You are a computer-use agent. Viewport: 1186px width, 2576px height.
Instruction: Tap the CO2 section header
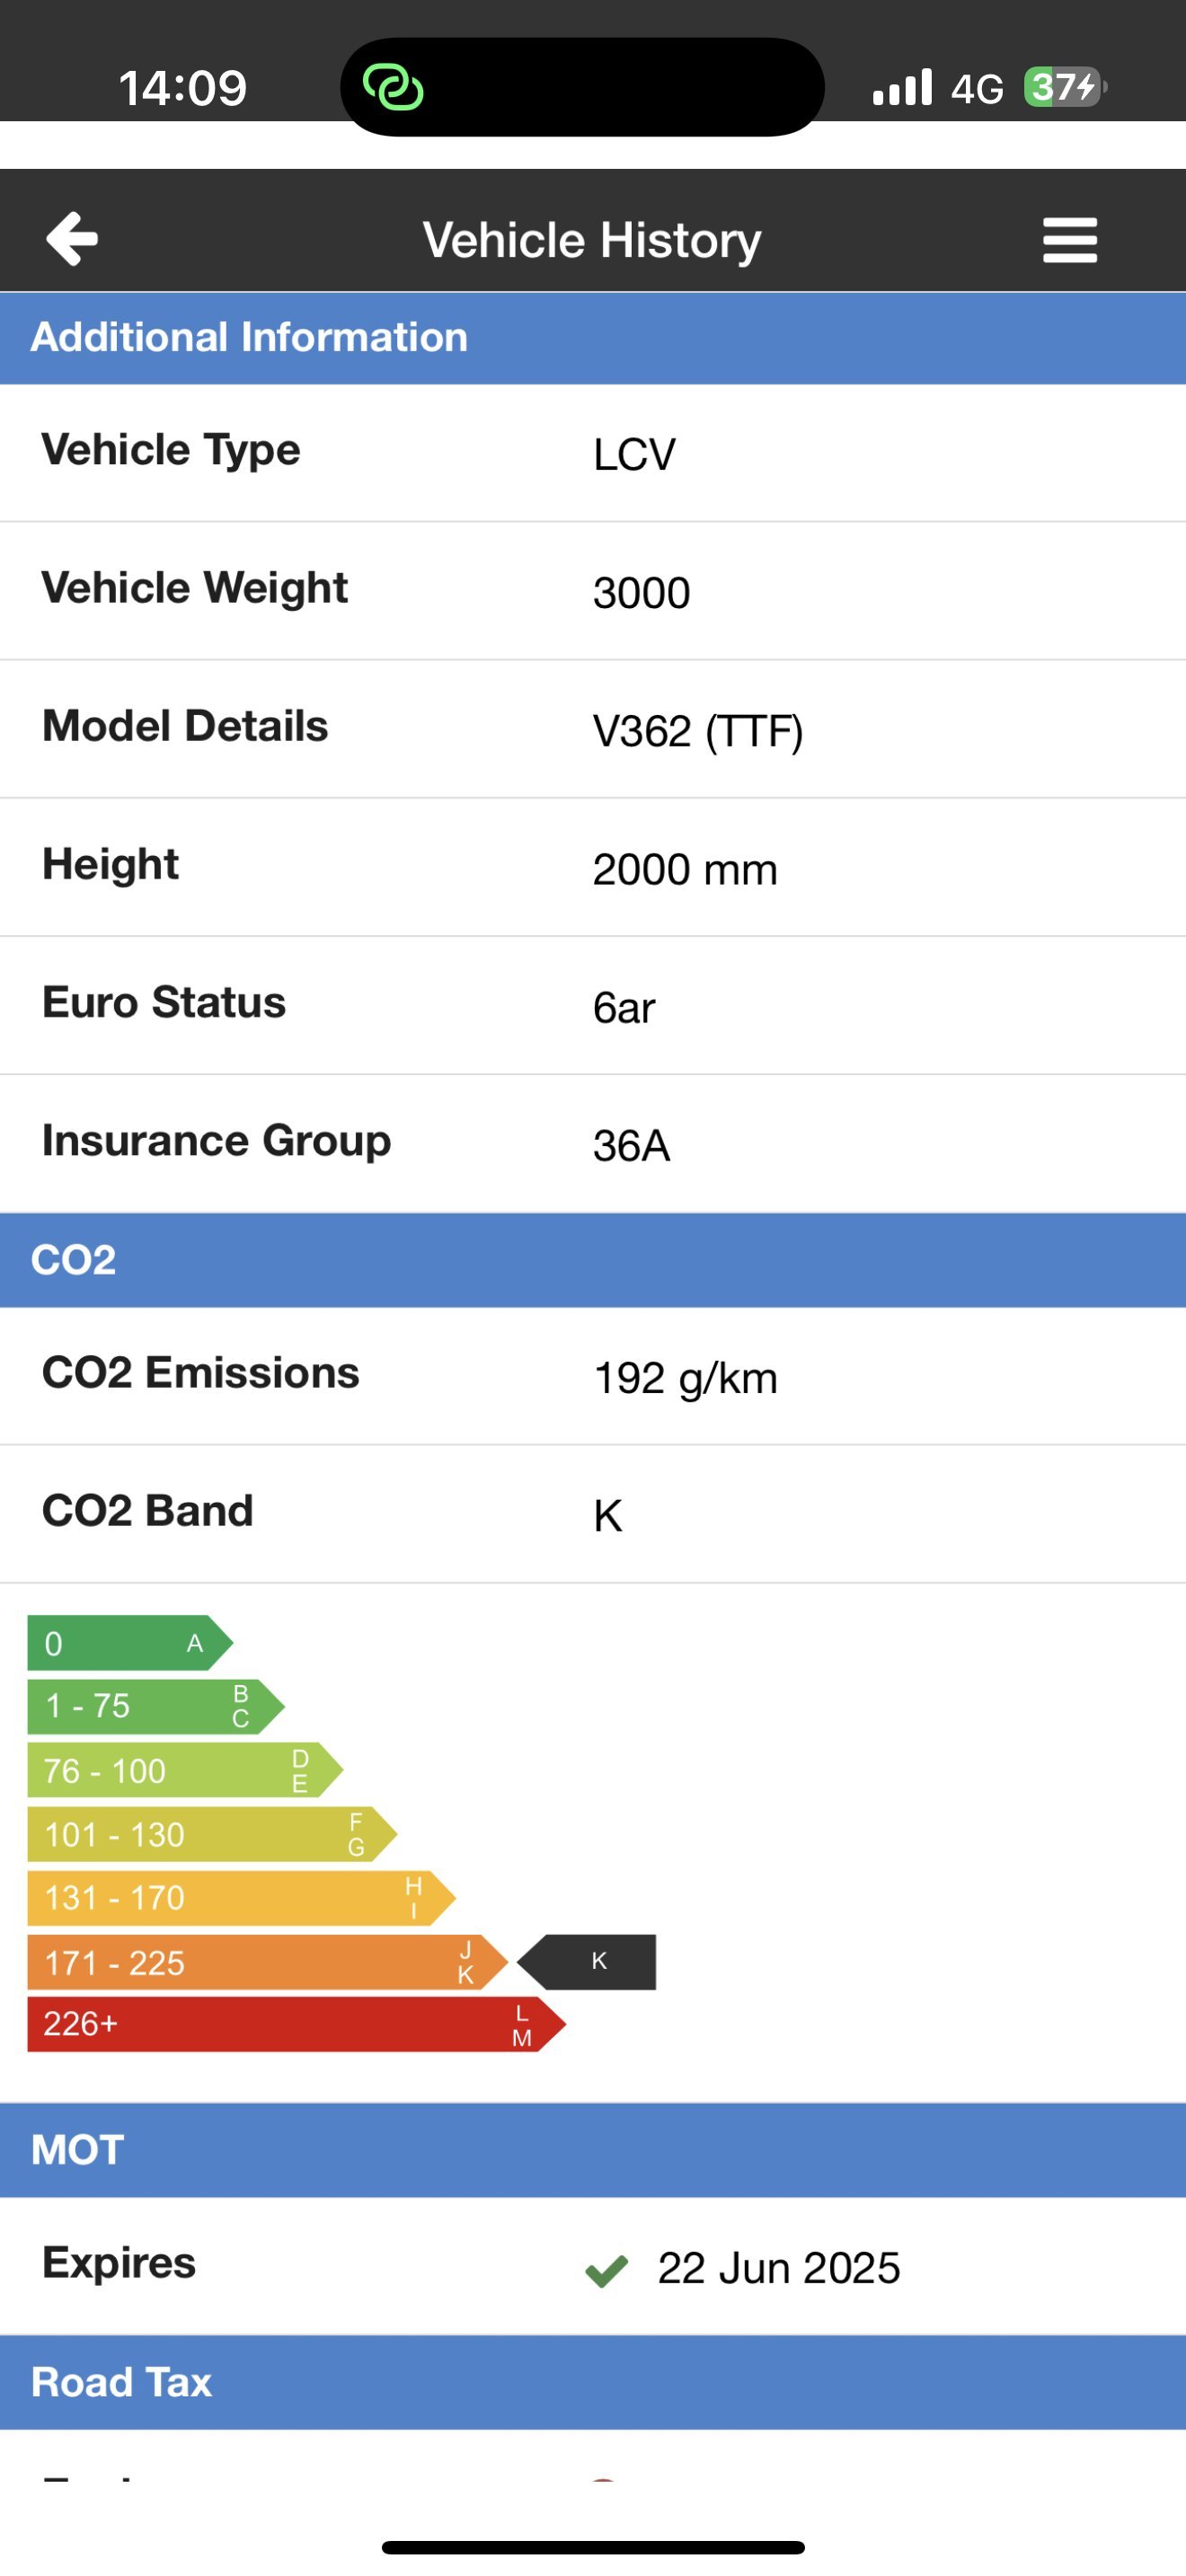point(593,1260)
